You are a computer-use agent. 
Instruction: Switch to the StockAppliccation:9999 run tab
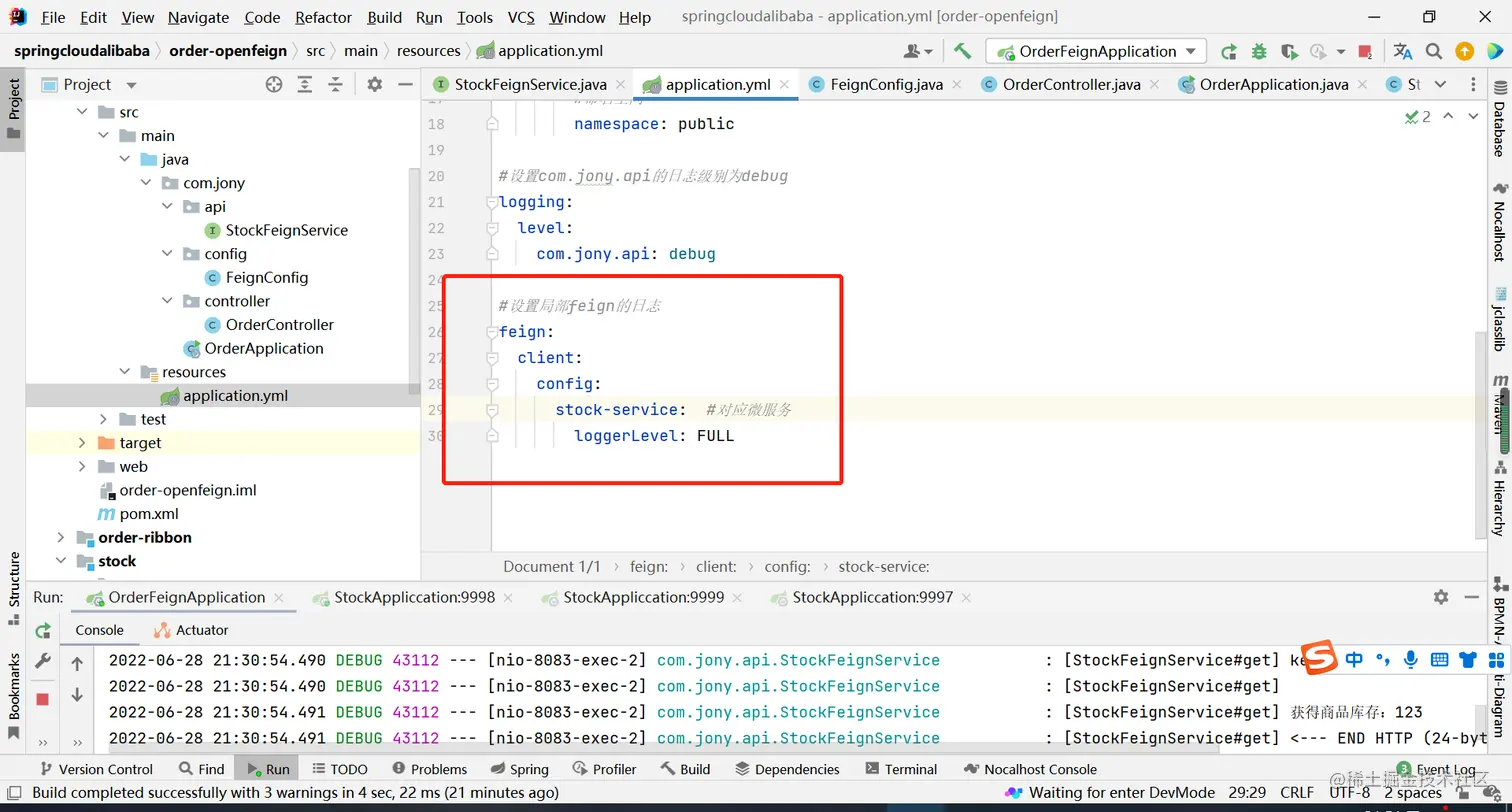tap(643, 597)
